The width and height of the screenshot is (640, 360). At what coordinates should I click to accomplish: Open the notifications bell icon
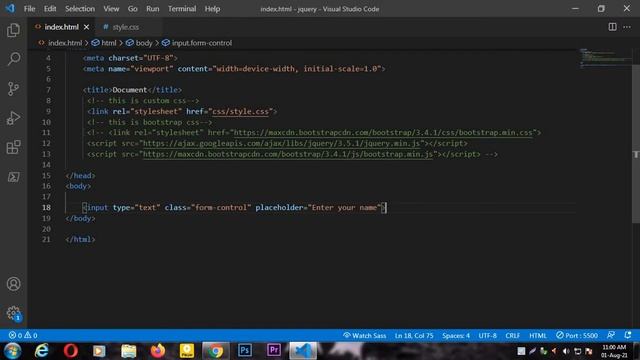pyautogui.click(x=628, y=335)
